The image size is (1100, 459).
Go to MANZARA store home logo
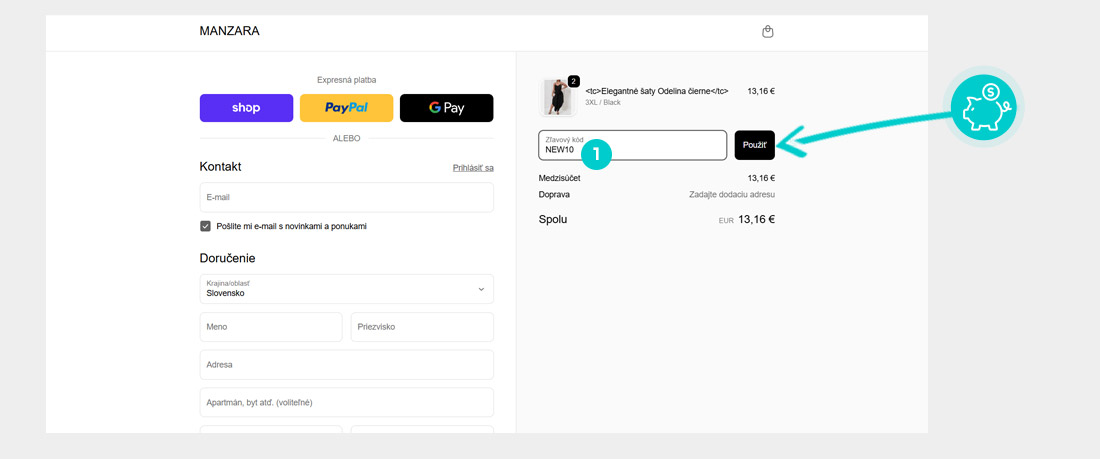229,31
